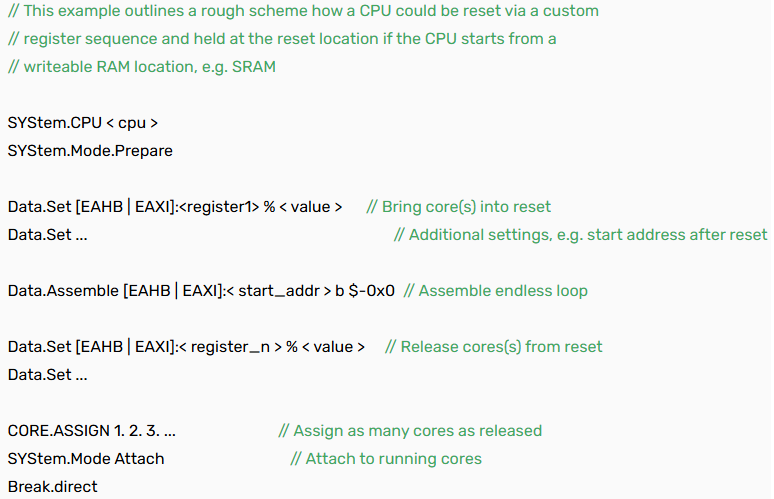Click the 'Additional settings' comment text
Screen dimensions: 774x499
(x=580, y=234)
